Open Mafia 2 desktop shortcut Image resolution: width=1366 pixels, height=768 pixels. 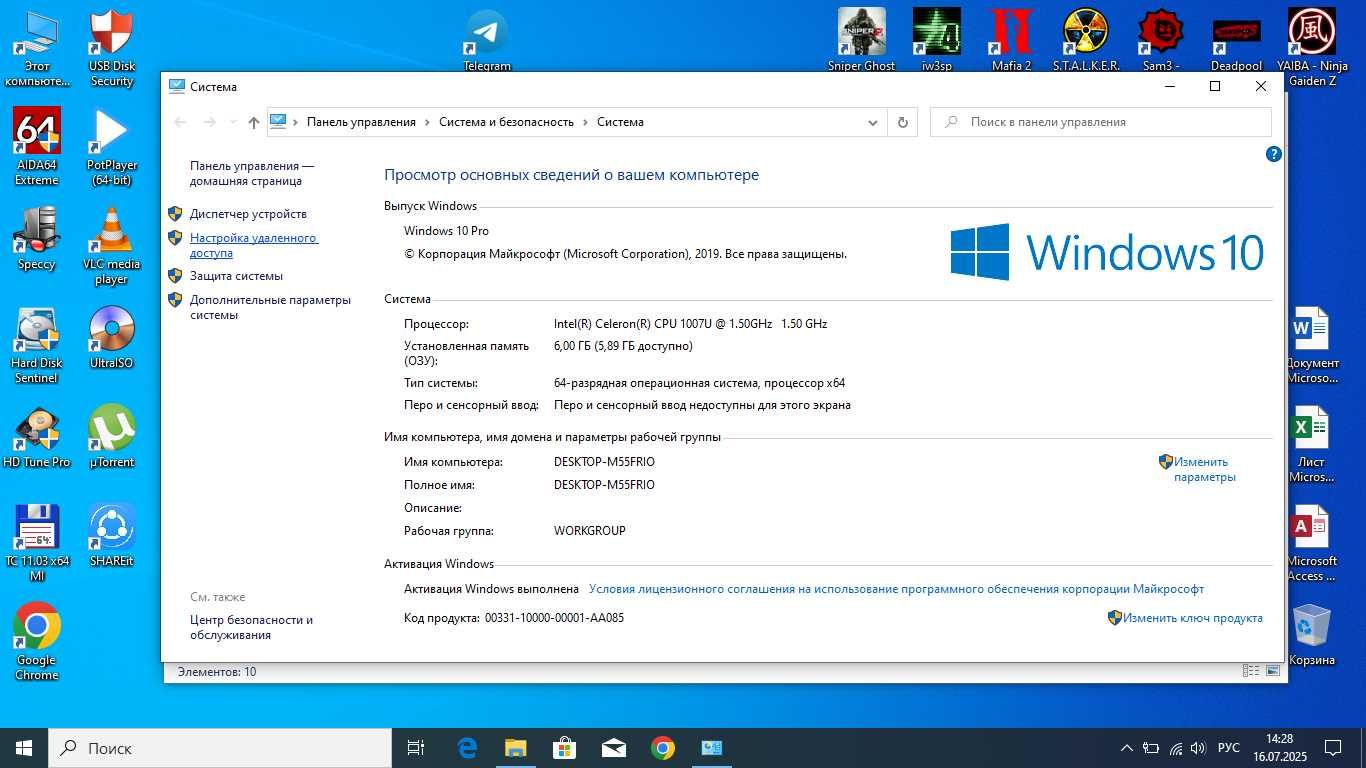(1012, 40)
